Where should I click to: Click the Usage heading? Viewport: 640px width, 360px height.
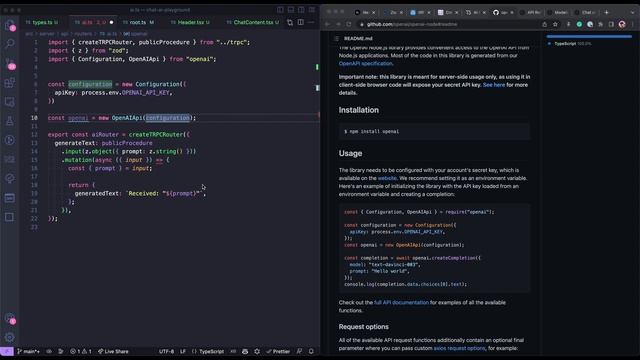pos(350,153)
